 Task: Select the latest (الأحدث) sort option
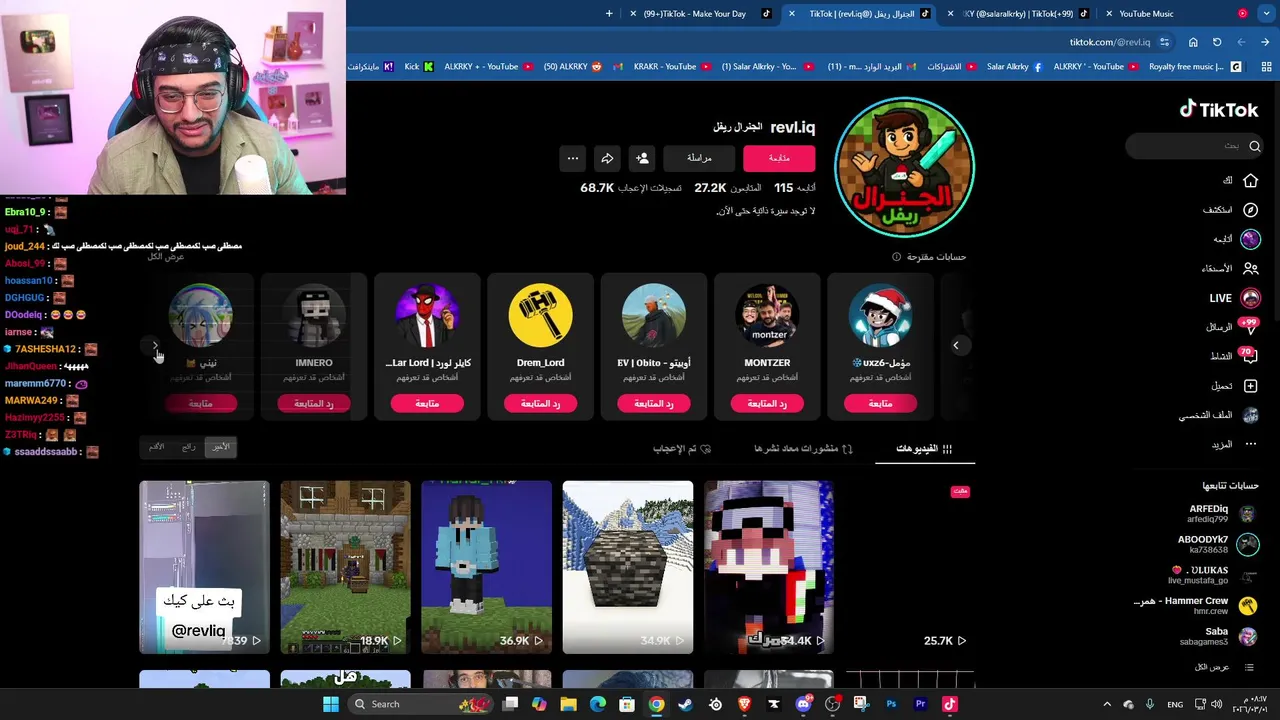click(221, 447)
